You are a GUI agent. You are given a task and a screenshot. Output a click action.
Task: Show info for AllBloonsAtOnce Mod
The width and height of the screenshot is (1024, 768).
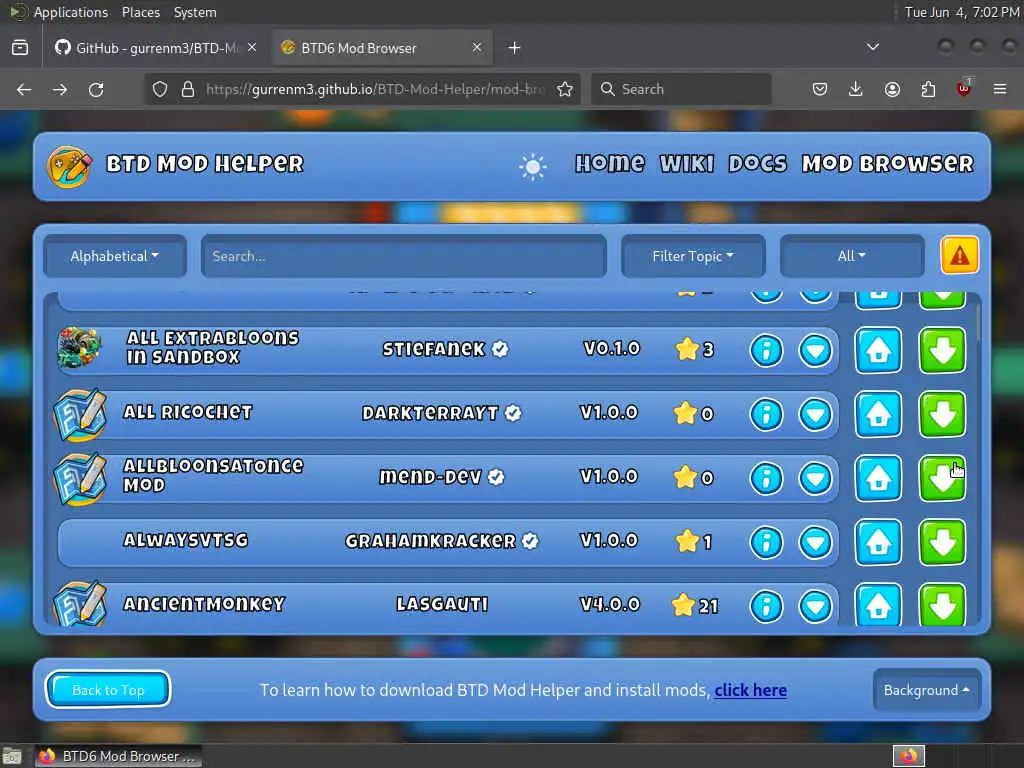coord(766,478)
